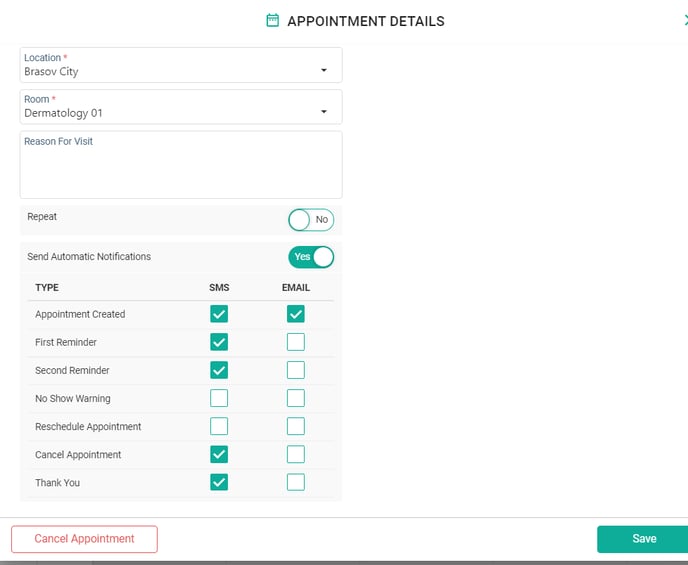Viewport: 688px width, 565px height.
Task: Check Email for No Show Warning
Action: click(295, 398)
